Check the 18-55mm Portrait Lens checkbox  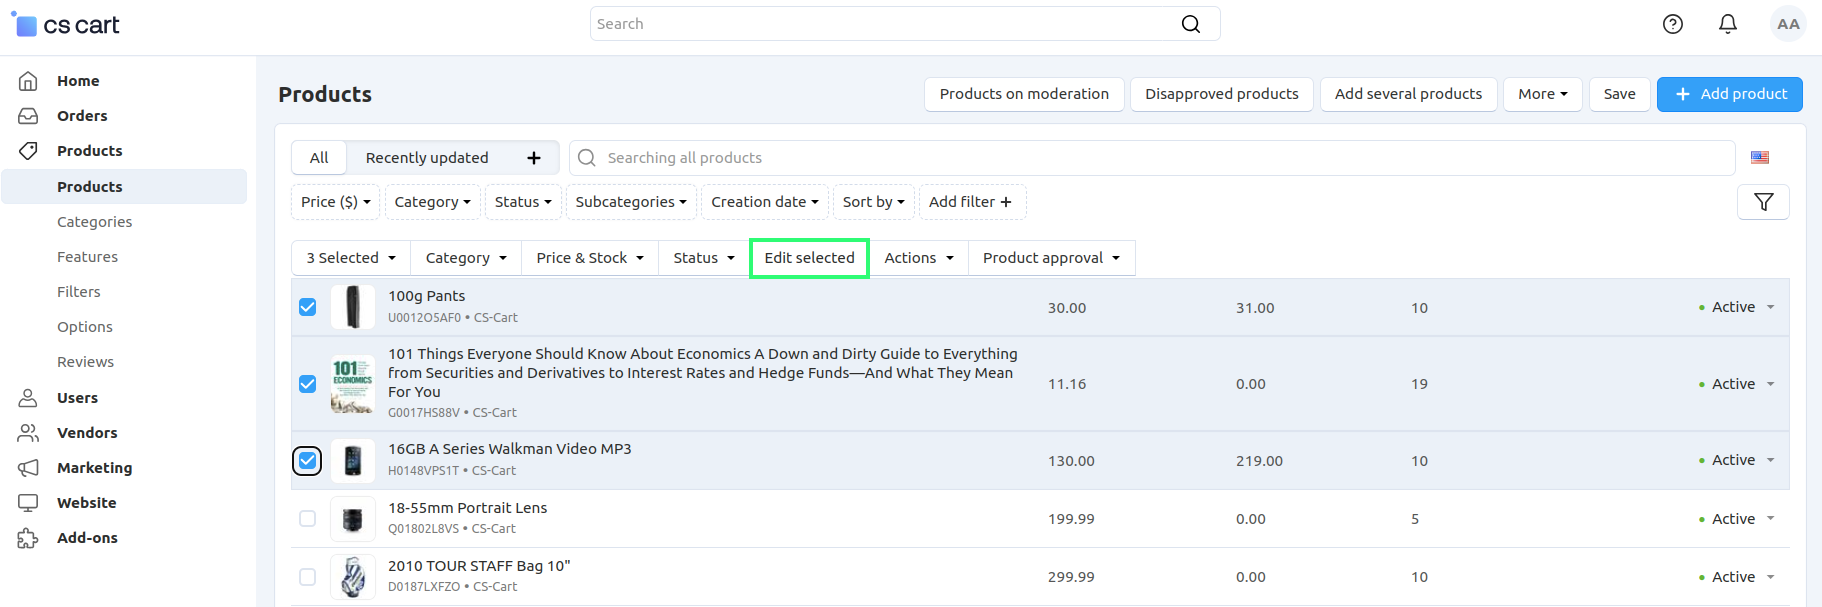[x=308, y=519]
